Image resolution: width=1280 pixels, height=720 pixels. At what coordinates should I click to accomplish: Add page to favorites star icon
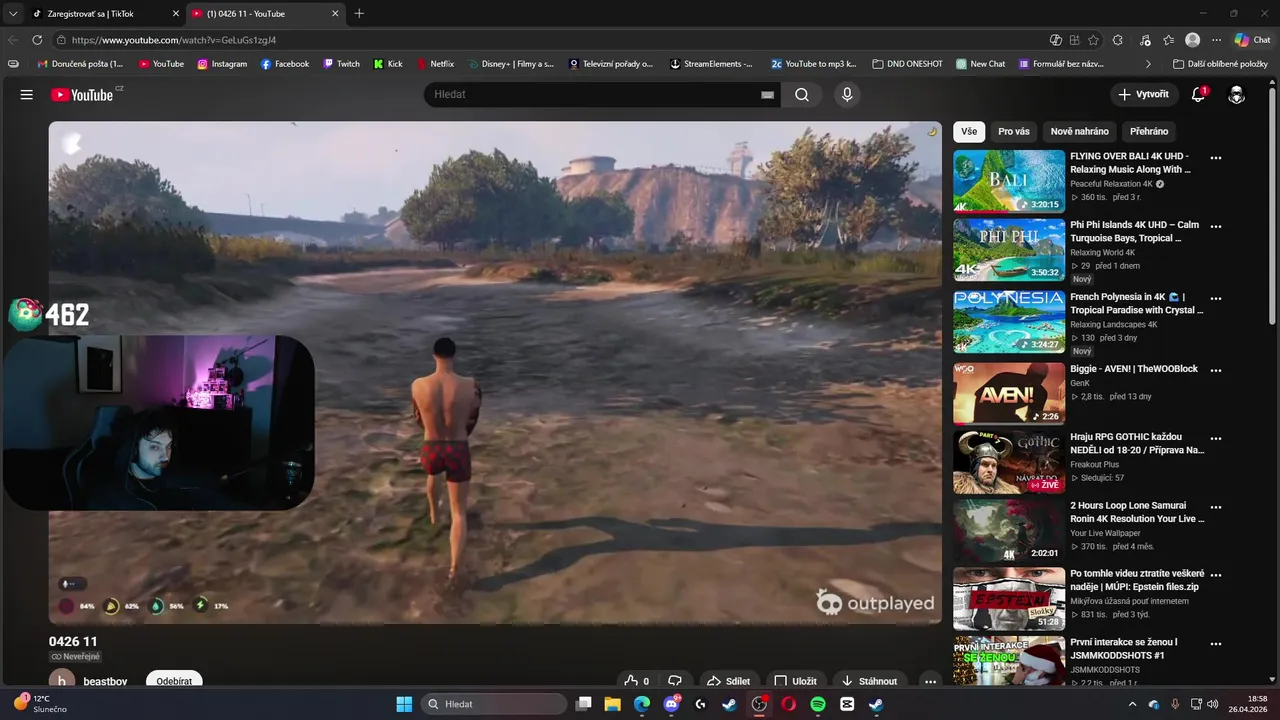(1093, 40)
